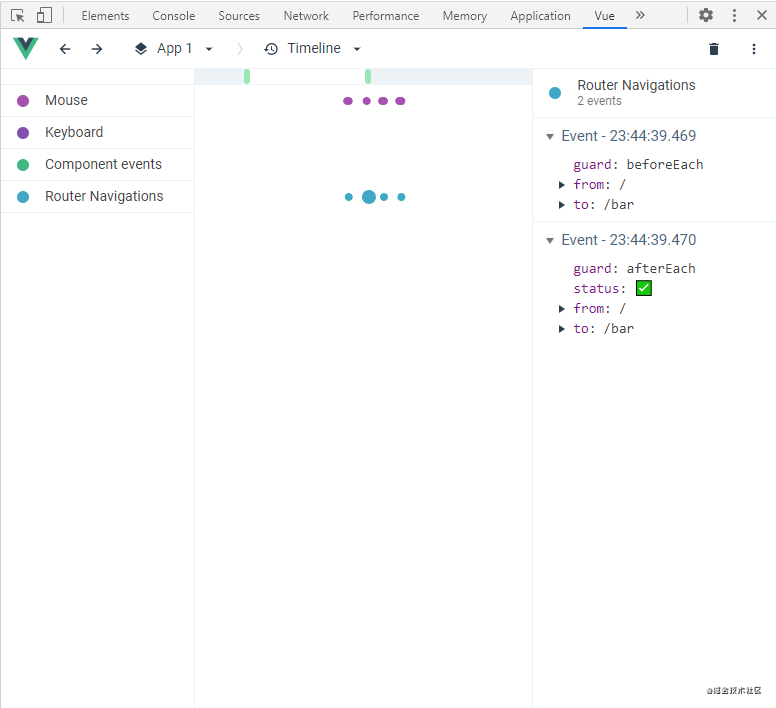The width and height of the screenshot is (776, 708).
Task: Click the large selected Router Navigations marker
Action: click(x=369, y=197)
